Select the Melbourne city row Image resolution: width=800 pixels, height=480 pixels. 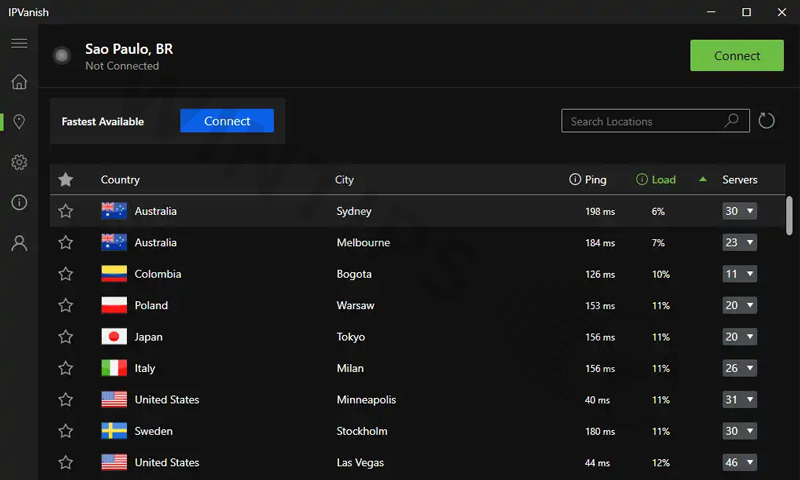click(417, 242)
